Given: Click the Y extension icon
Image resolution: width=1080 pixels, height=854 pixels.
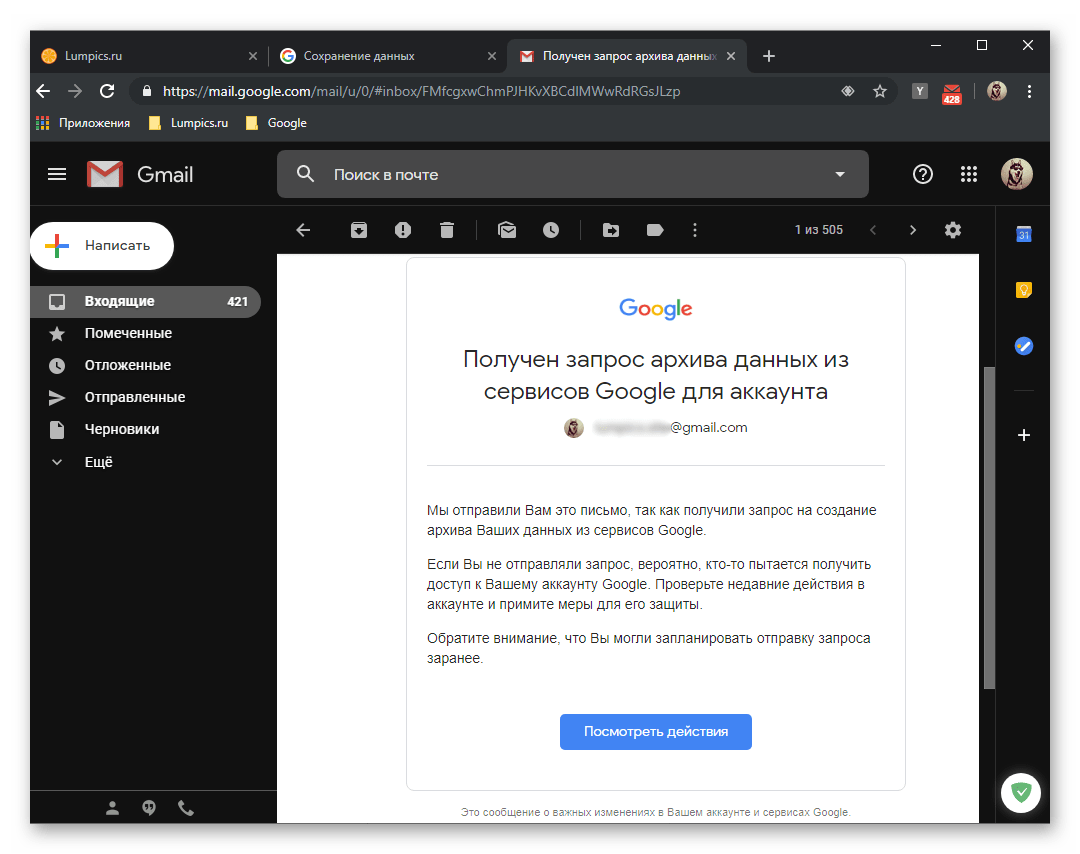Looking at the screenshot, I should tap(920, 91).
